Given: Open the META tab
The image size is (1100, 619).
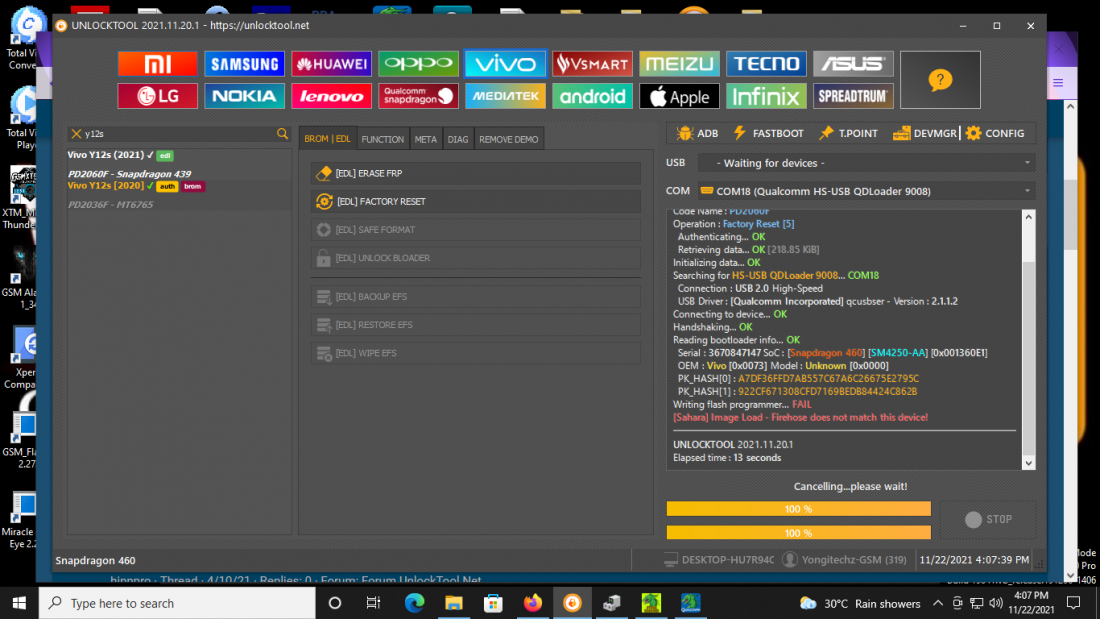Looking at the screenshot, I should tap(425, 139).
